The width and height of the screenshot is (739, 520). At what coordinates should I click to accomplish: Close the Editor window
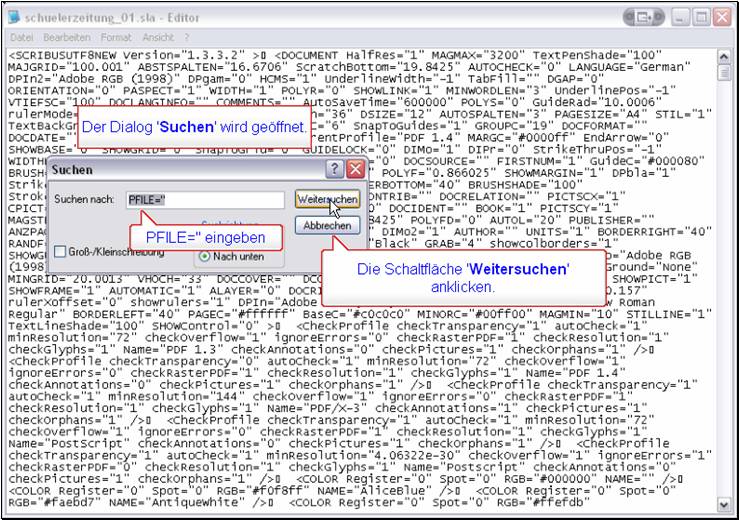pyautogui.click(x=724, y=17)
